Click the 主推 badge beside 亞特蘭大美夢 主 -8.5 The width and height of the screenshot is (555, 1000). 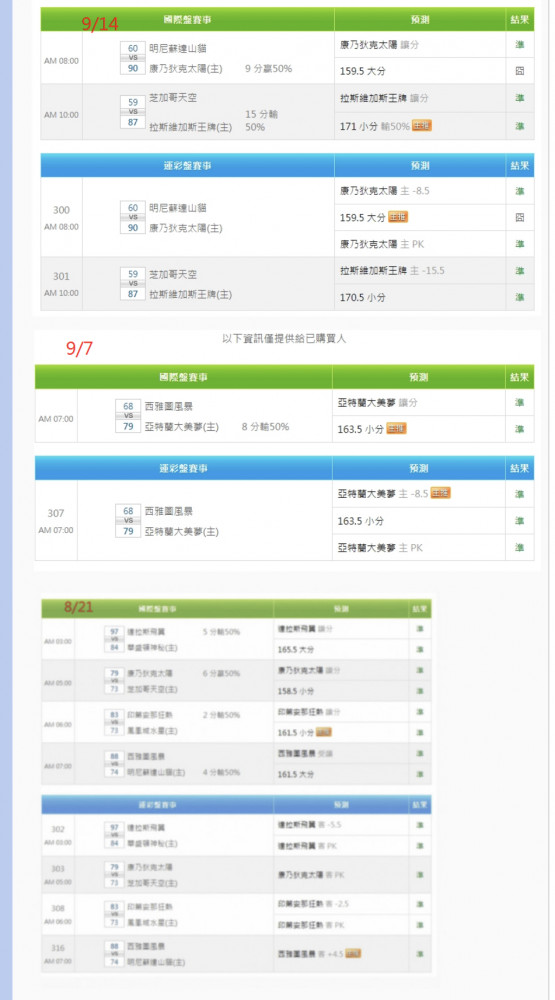pyautogui.click(x=440, y=493)
